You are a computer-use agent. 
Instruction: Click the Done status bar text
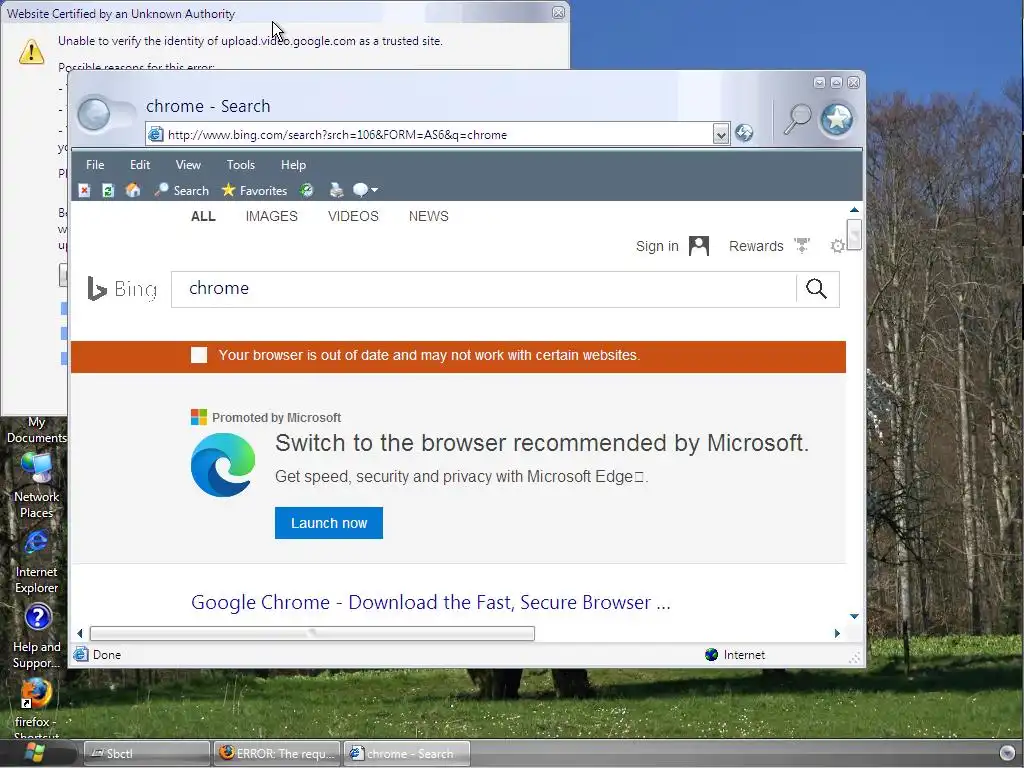(x=106, y=654)
